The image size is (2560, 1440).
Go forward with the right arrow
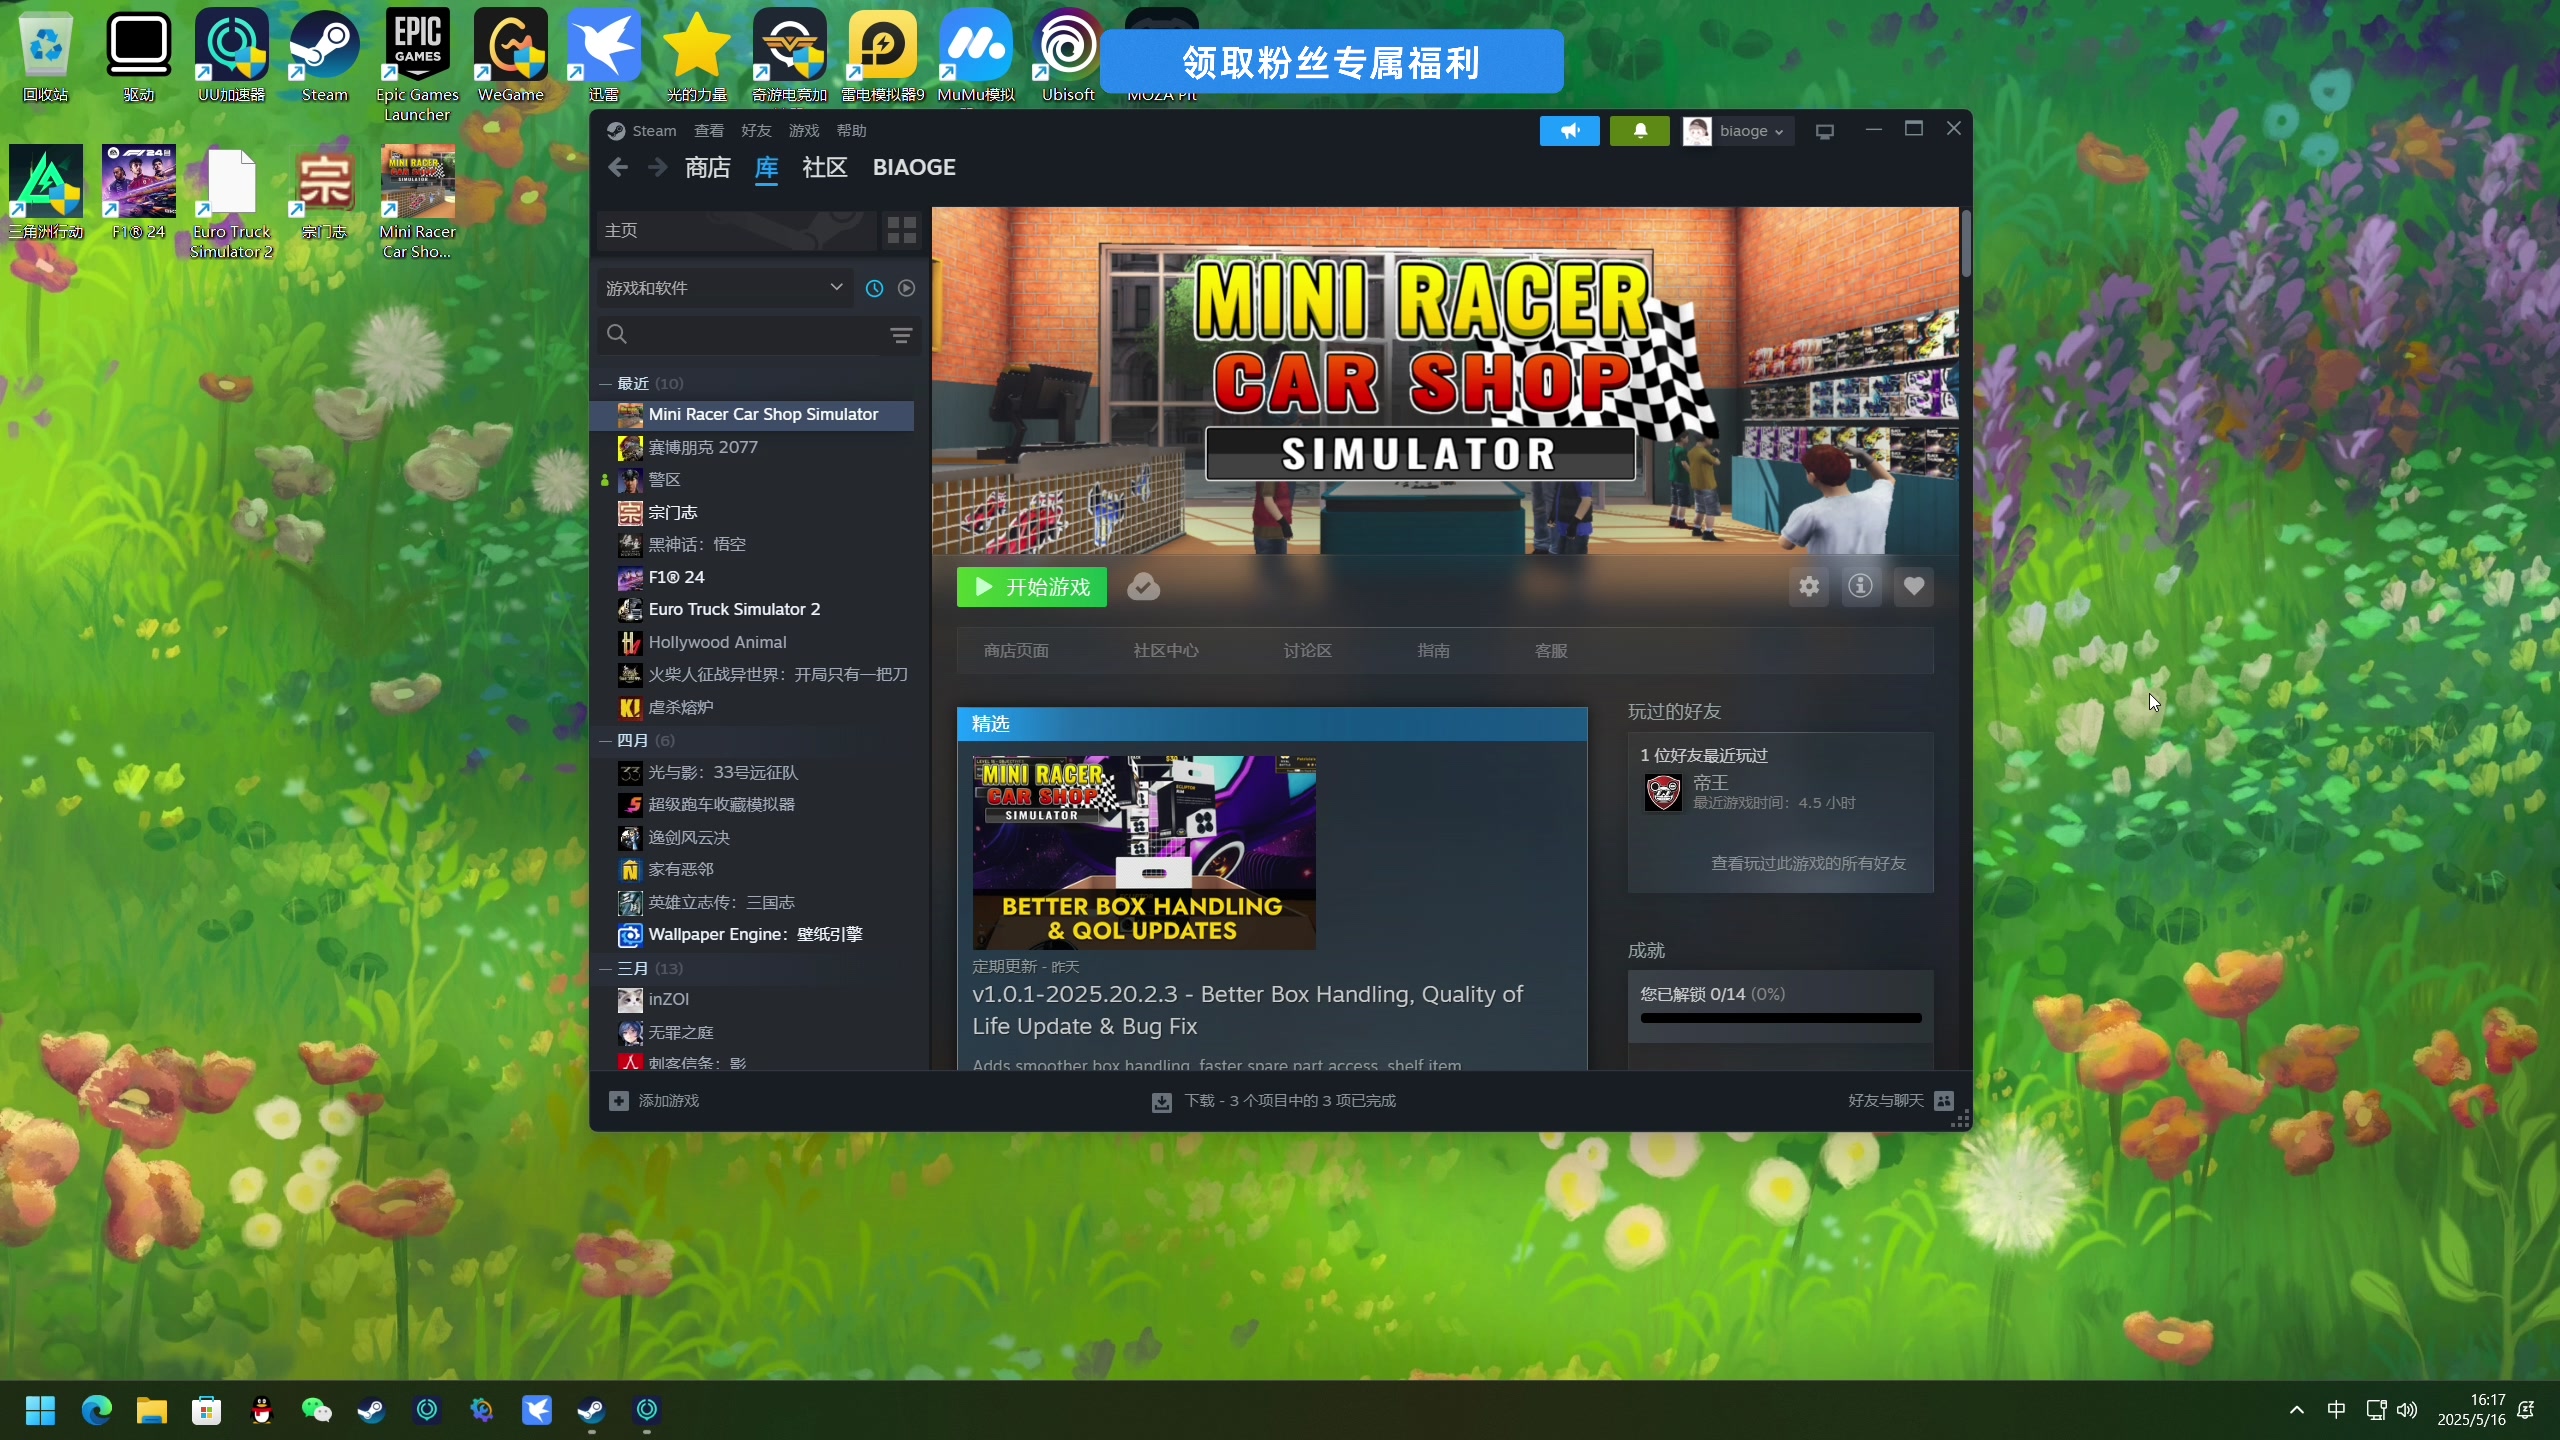pyautogui.click(x=657, y=168)
